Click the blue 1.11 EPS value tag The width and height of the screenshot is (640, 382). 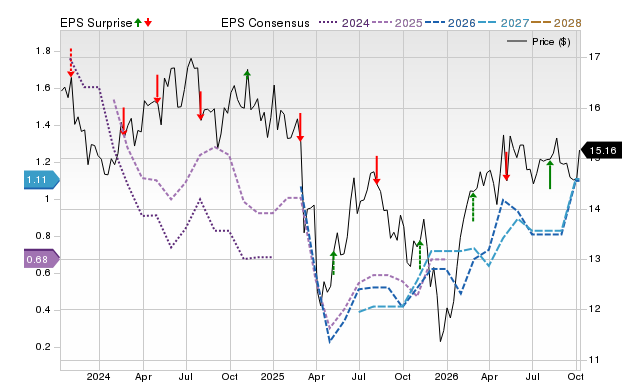coord(42,180)
